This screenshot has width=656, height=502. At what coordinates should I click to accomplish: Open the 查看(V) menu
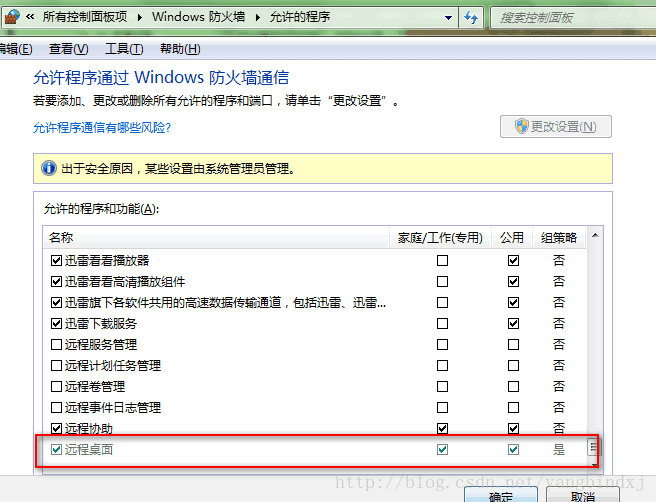pyautogui.click(x=69, y=49)
